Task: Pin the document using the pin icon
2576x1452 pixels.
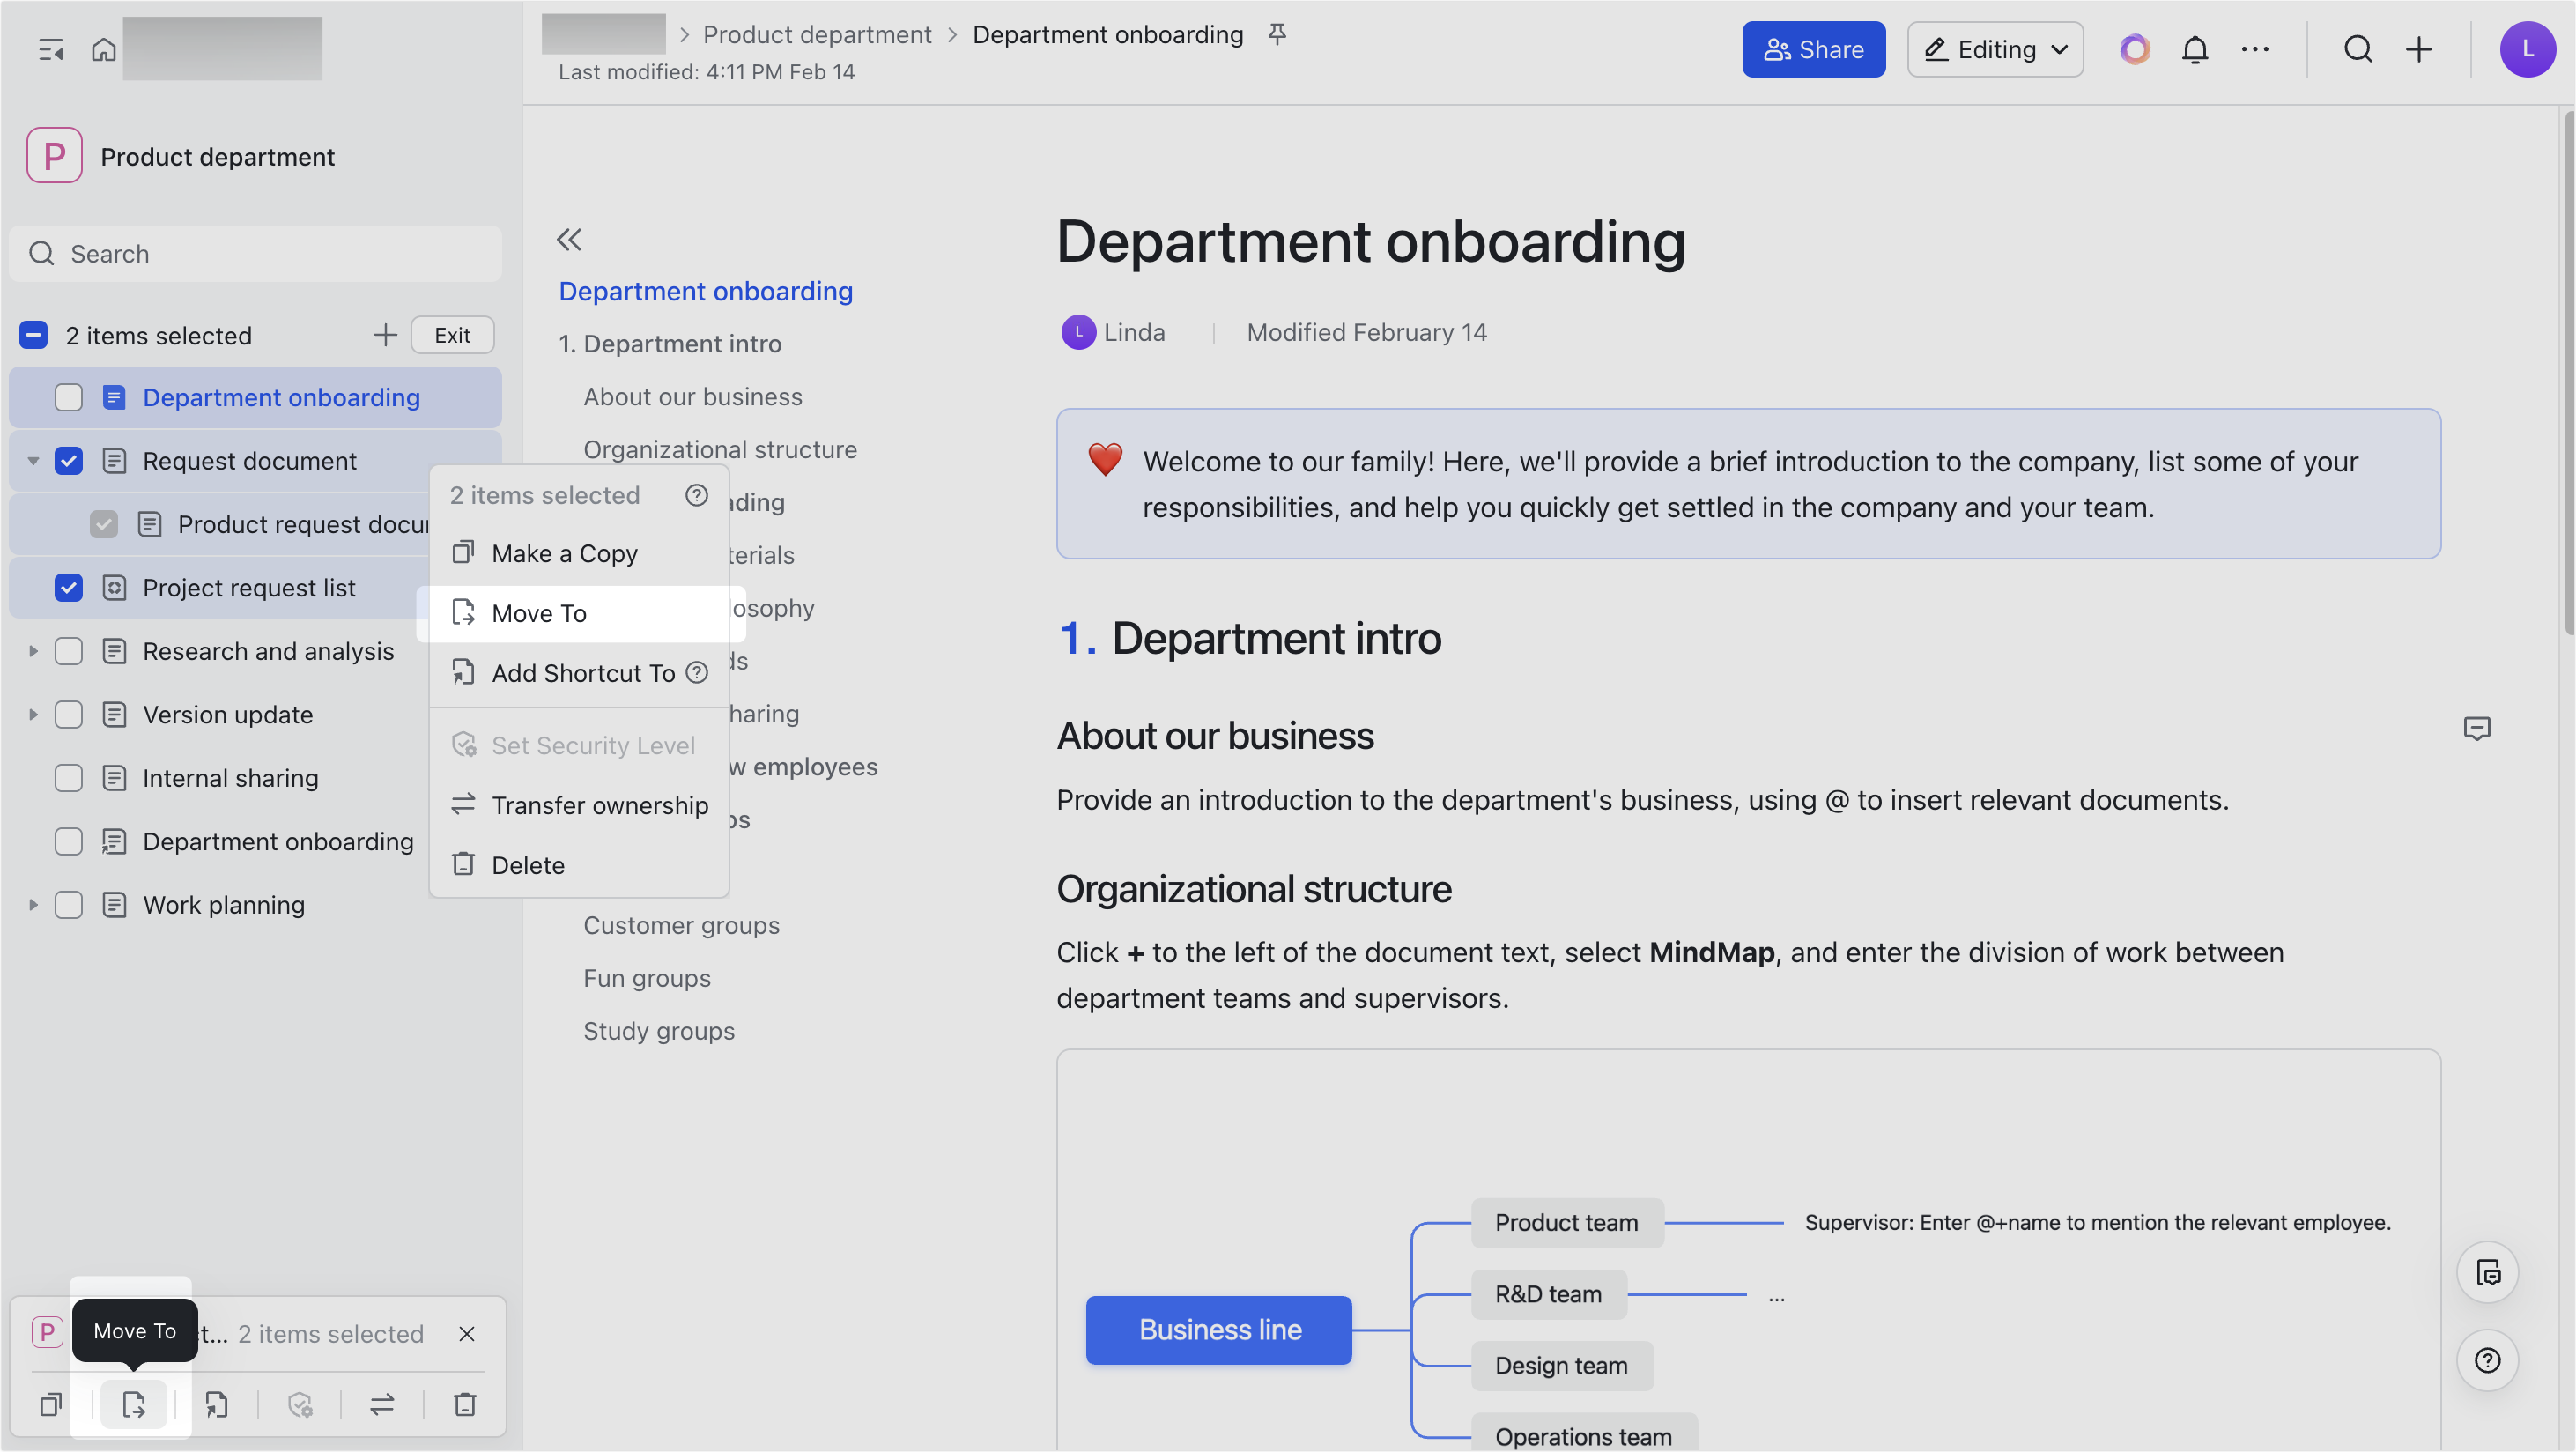Action: pyautogui.click(x=1277, y=35)
